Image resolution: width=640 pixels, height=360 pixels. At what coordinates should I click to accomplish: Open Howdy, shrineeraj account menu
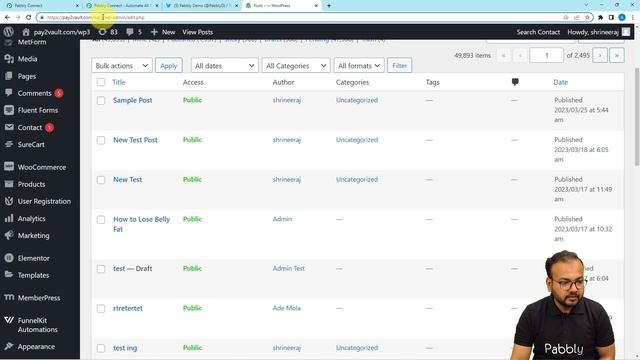598,32
